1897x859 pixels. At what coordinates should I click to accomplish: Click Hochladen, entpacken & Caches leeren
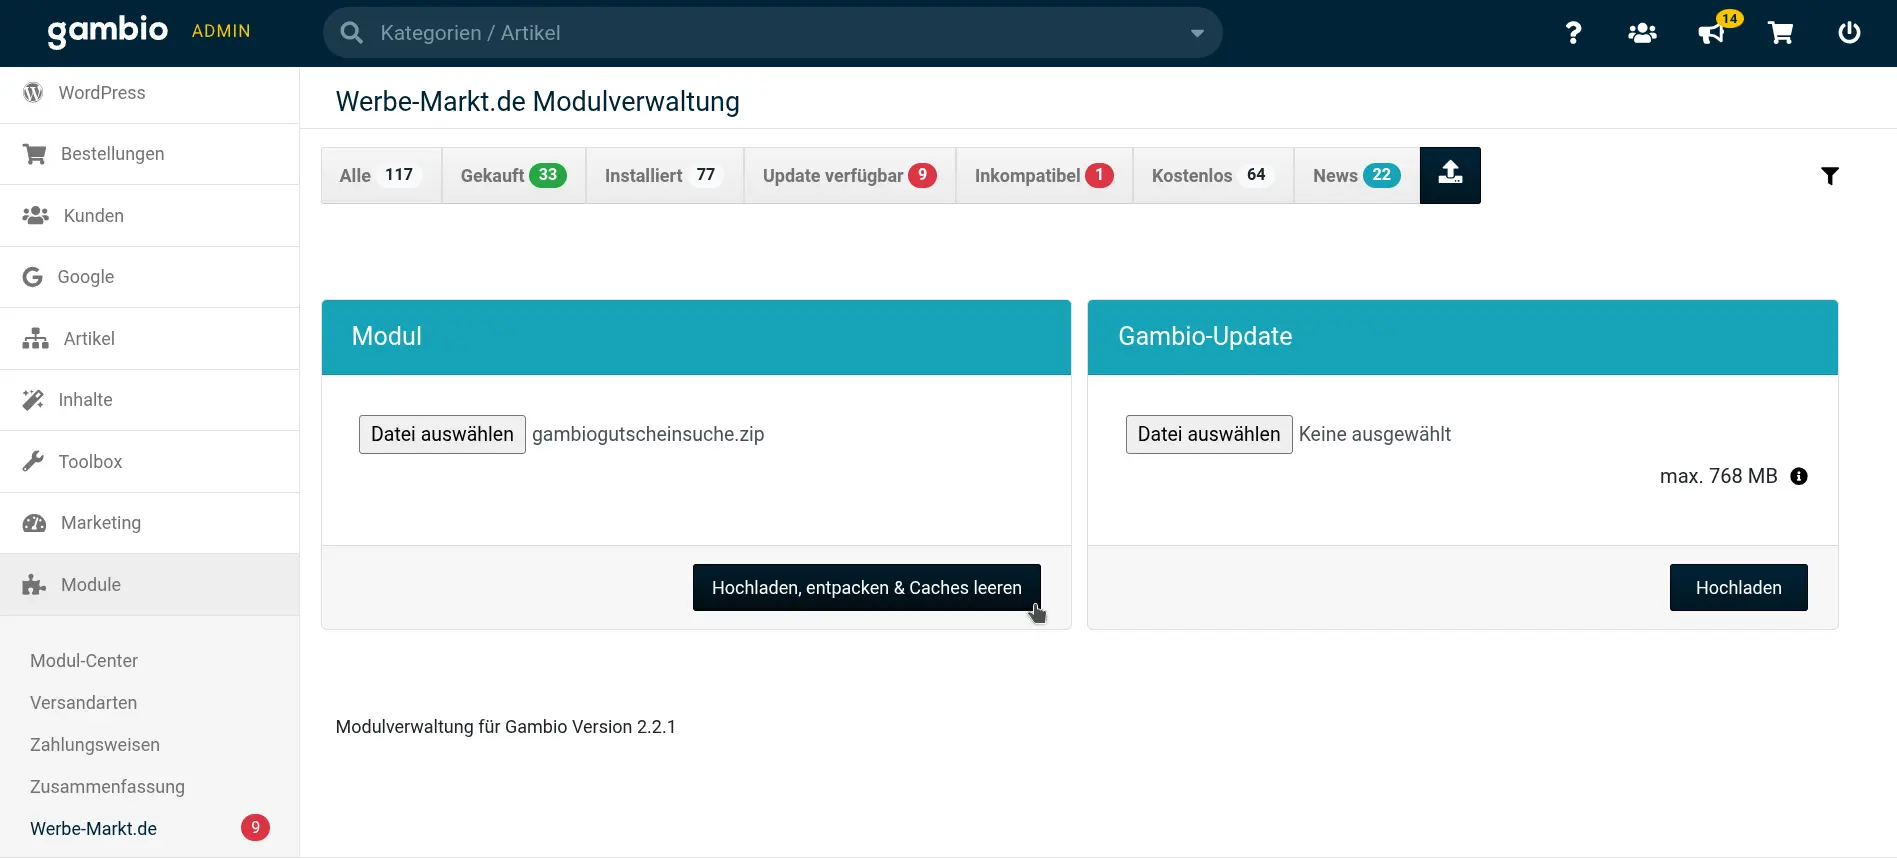(867, 588)
